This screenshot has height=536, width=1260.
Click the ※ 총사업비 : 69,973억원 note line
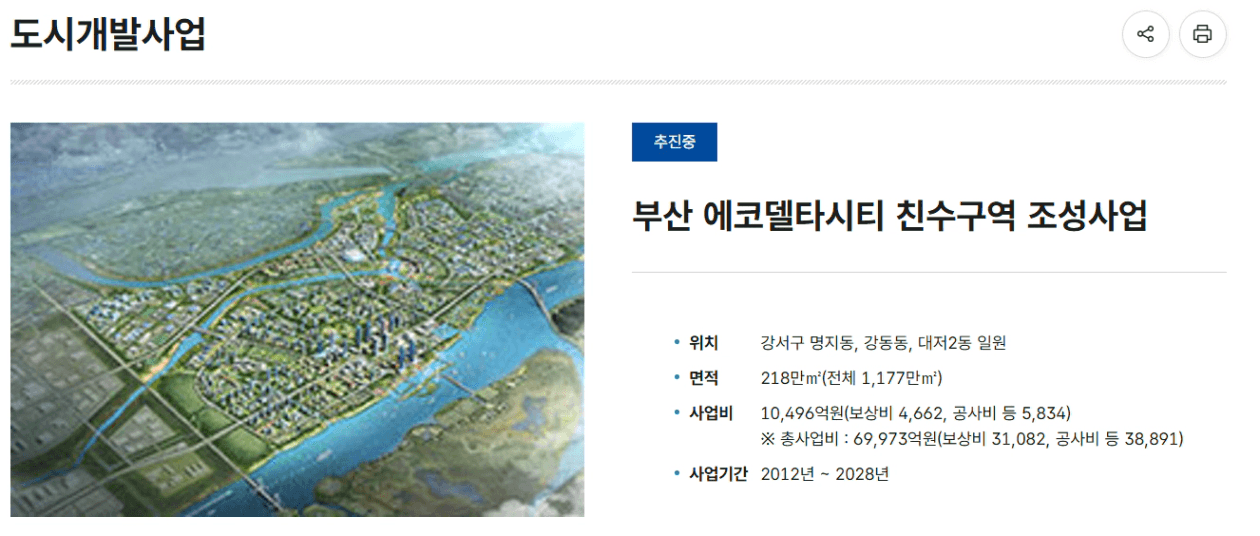[972, 439]
